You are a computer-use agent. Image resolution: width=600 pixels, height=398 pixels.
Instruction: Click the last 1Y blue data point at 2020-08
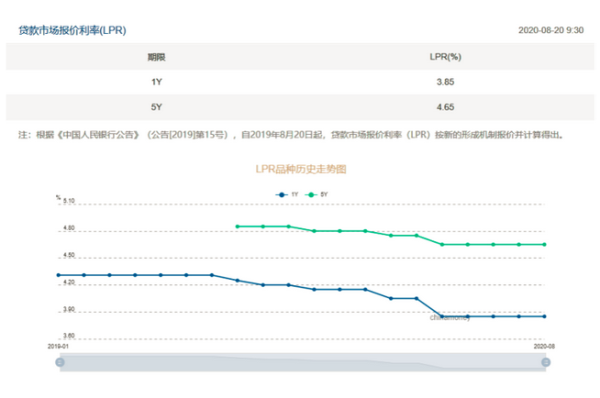pos(545,316)
